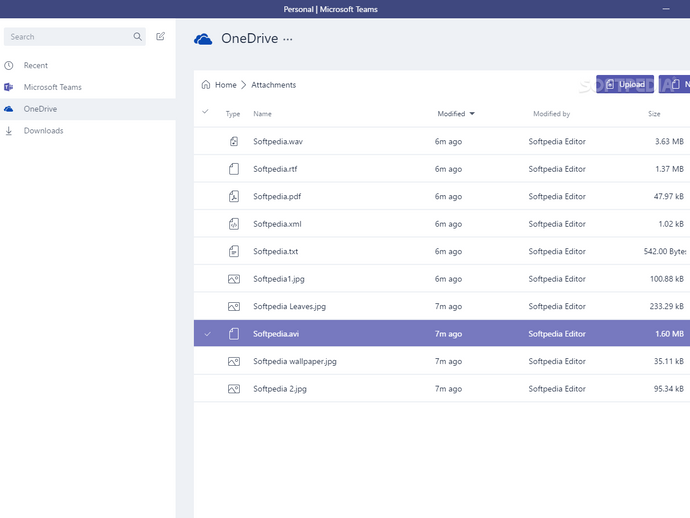The height and width of the screenshot is (518, 690).
Task: Open new chat compose icon
Action: tap(161, 37)
